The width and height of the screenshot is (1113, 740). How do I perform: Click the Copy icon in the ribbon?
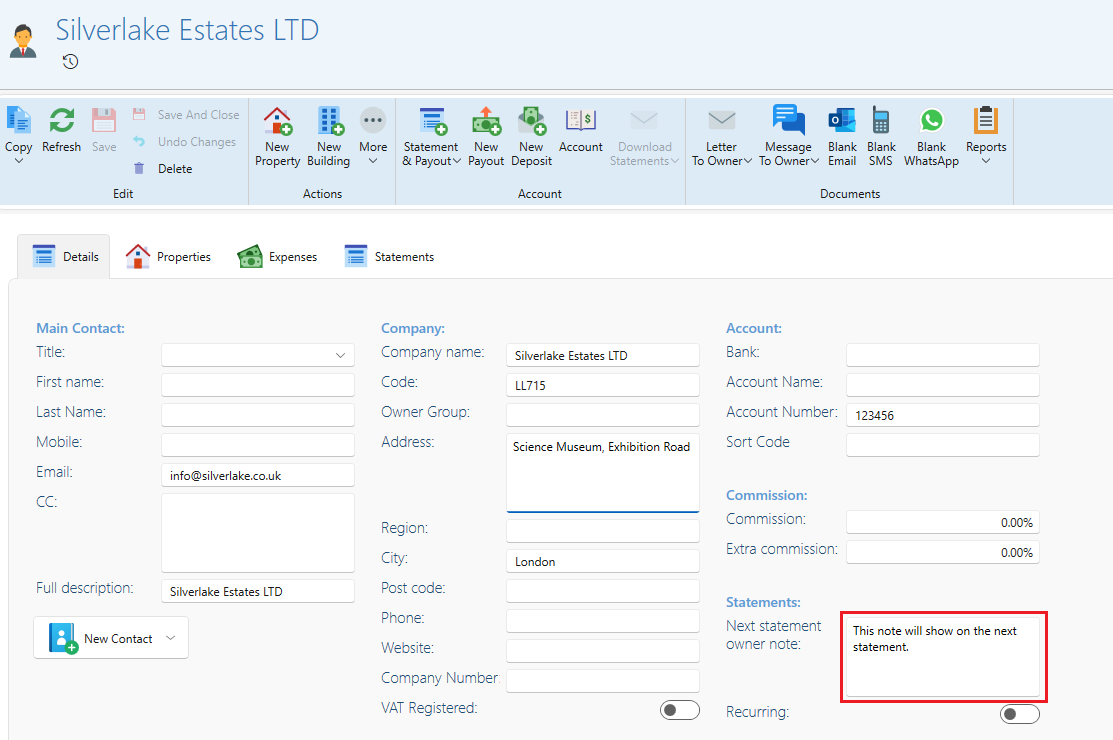click(x=18, y=120)
